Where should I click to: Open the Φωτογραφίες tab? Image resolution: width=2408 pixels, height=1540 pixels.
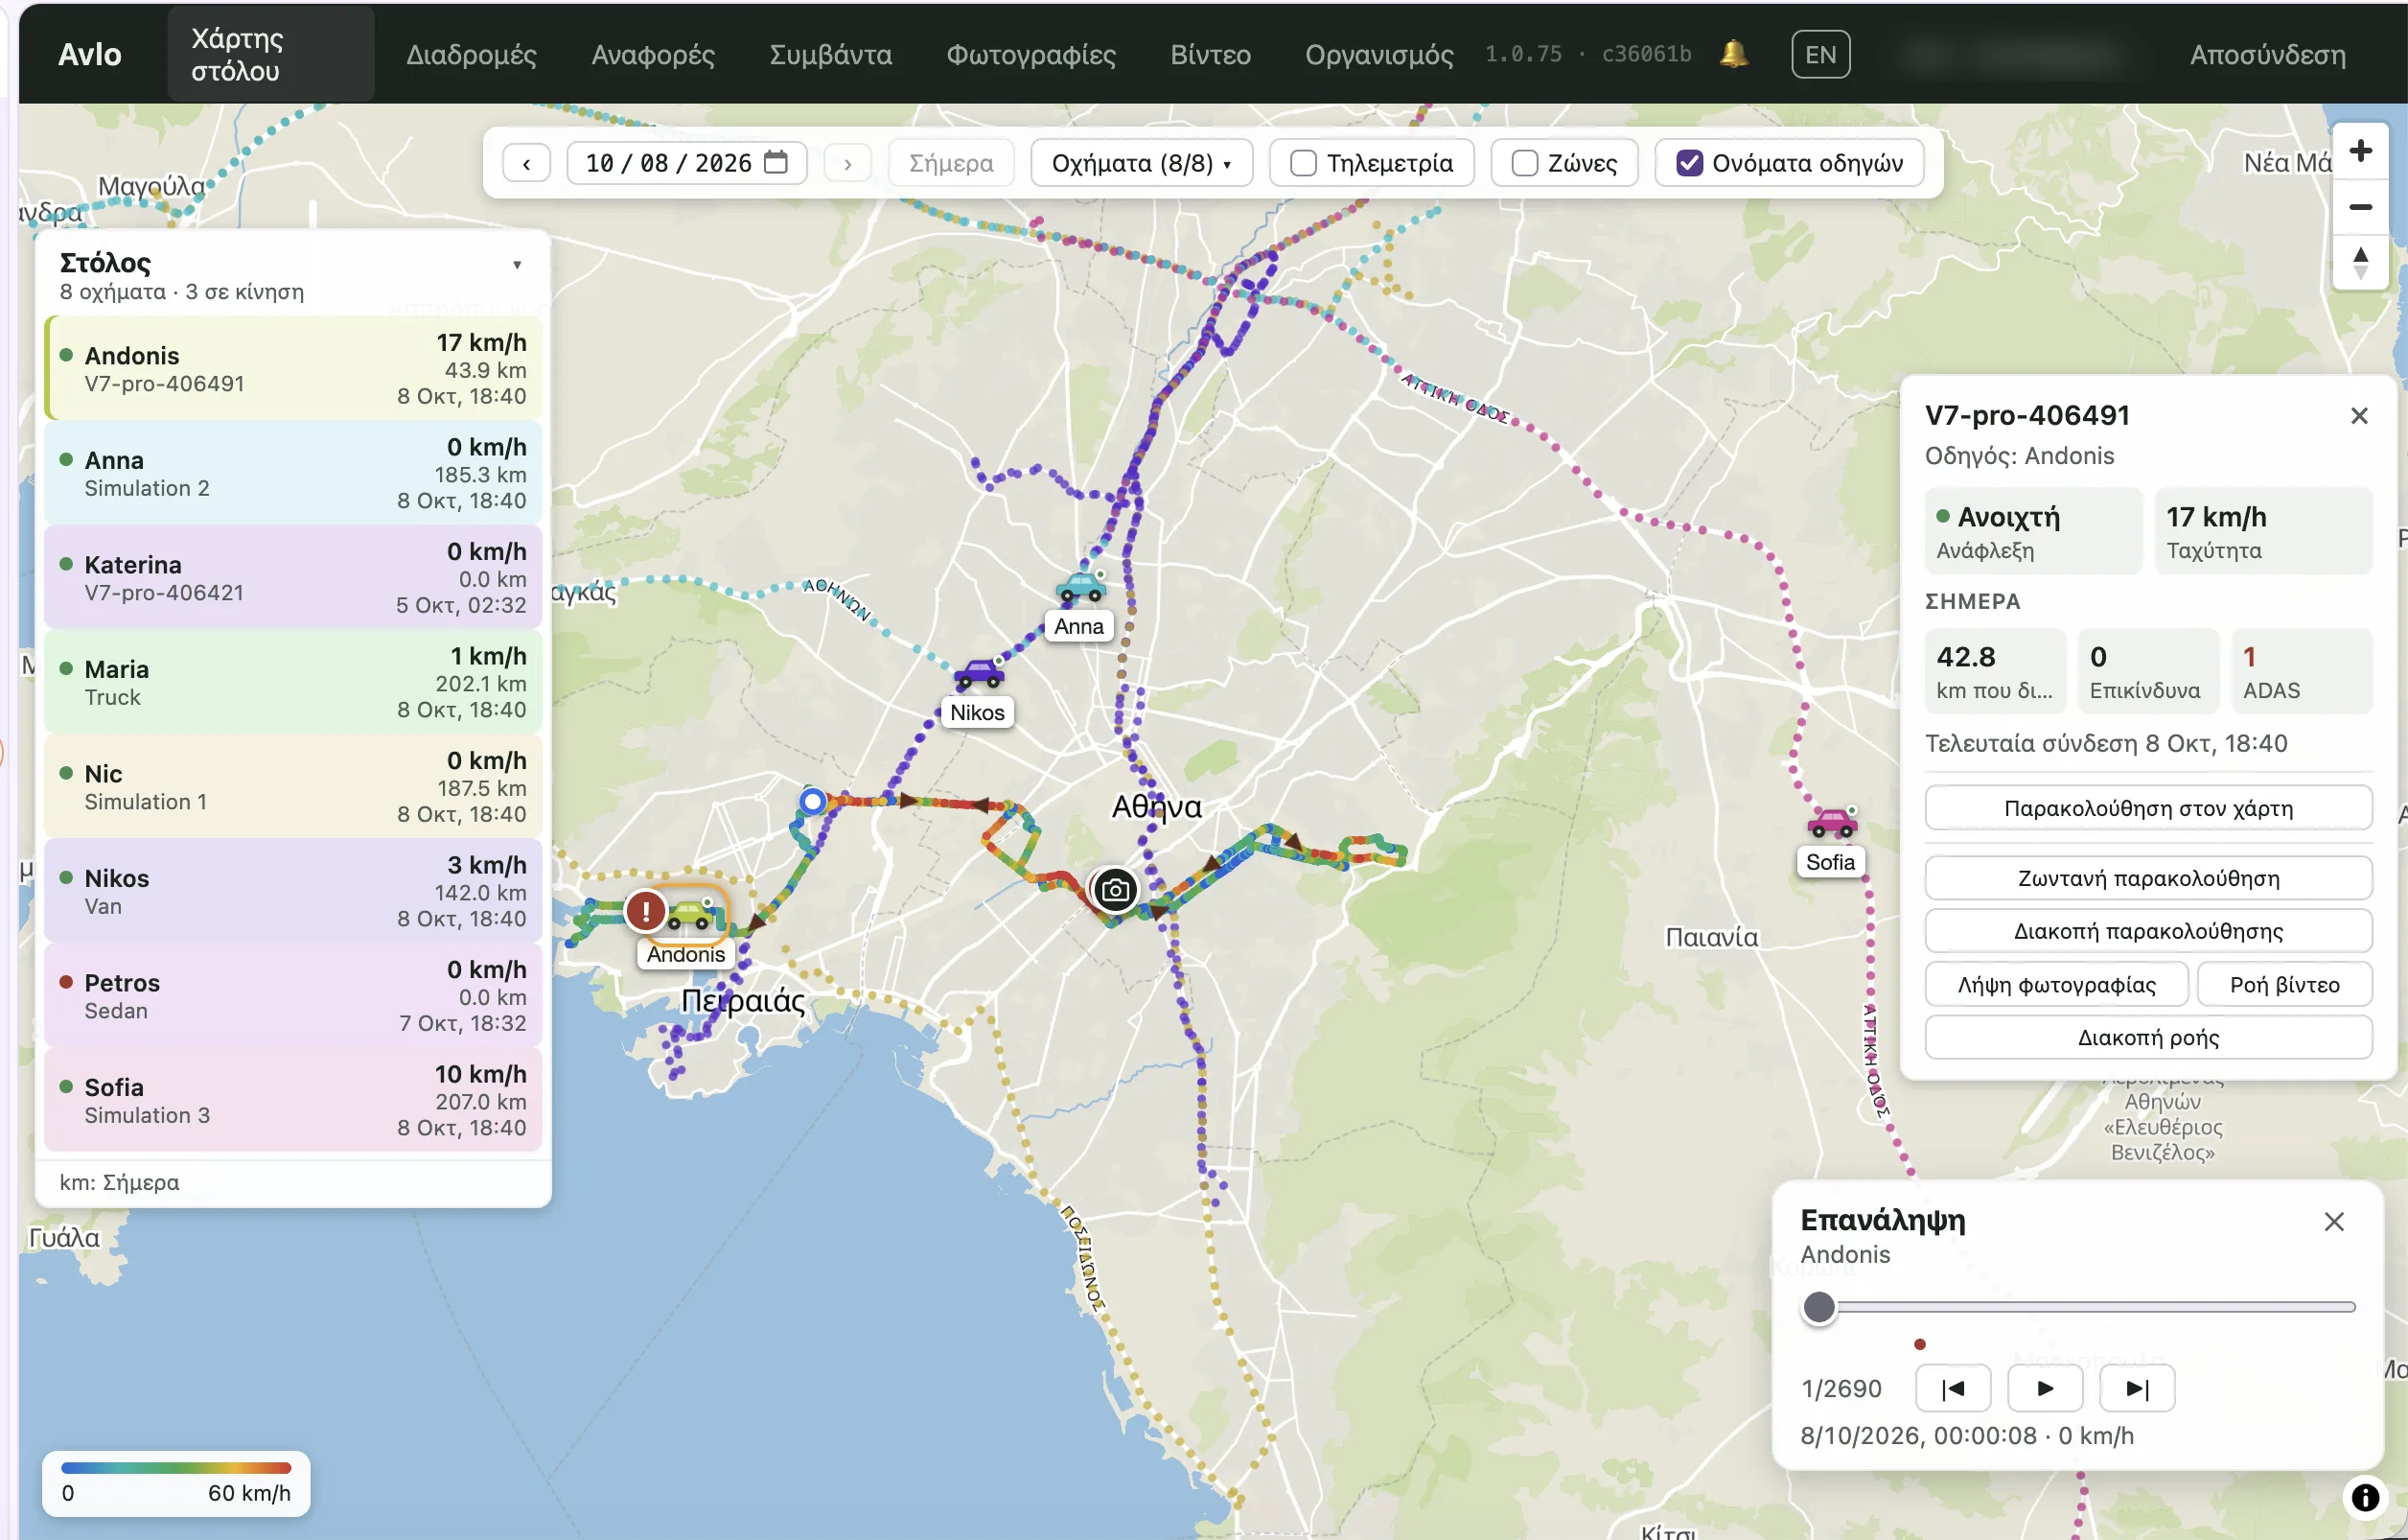[x=1031, y=54]
